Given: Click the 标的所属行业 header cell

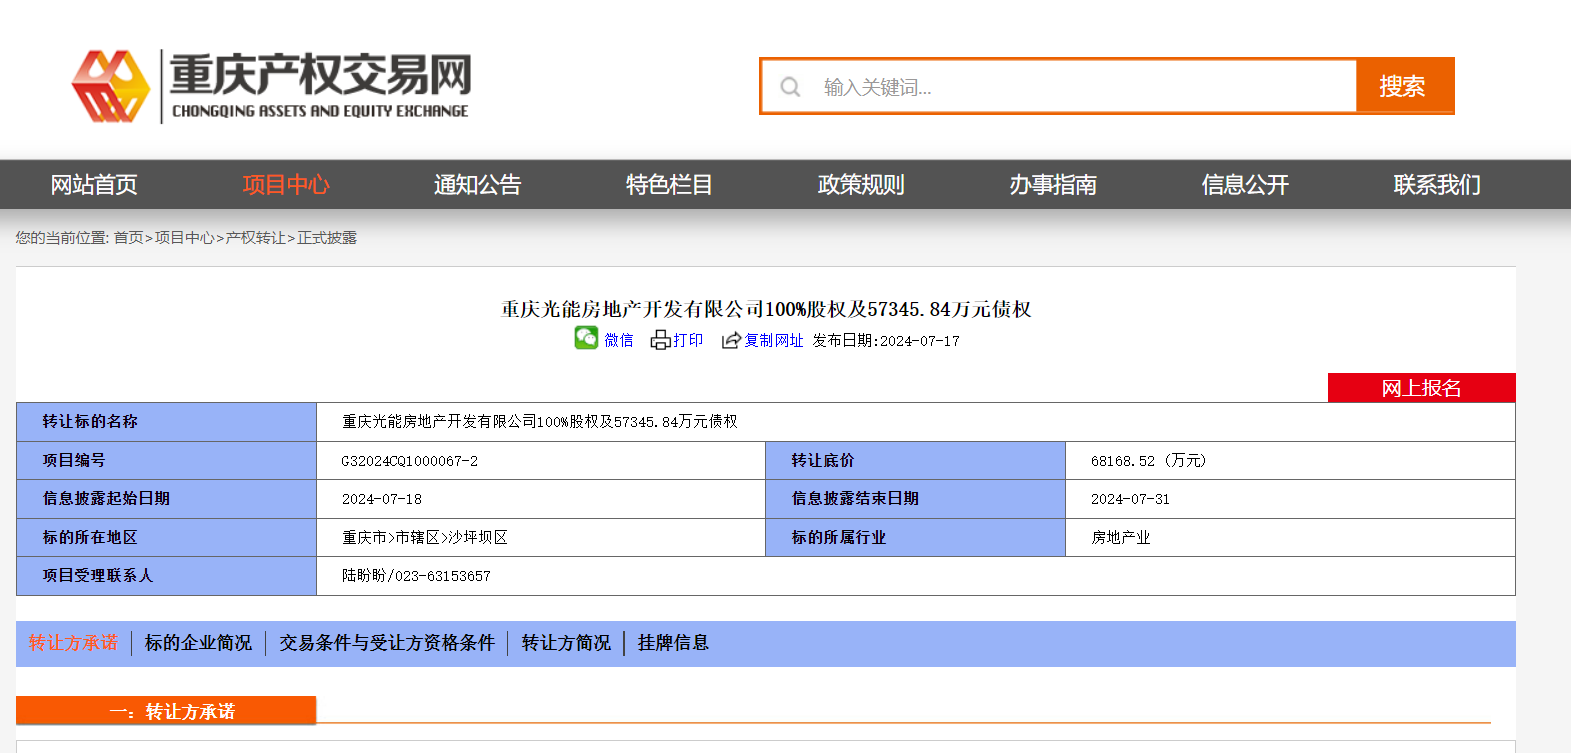Looking at the screenshot, I should [x=916, y=538].
